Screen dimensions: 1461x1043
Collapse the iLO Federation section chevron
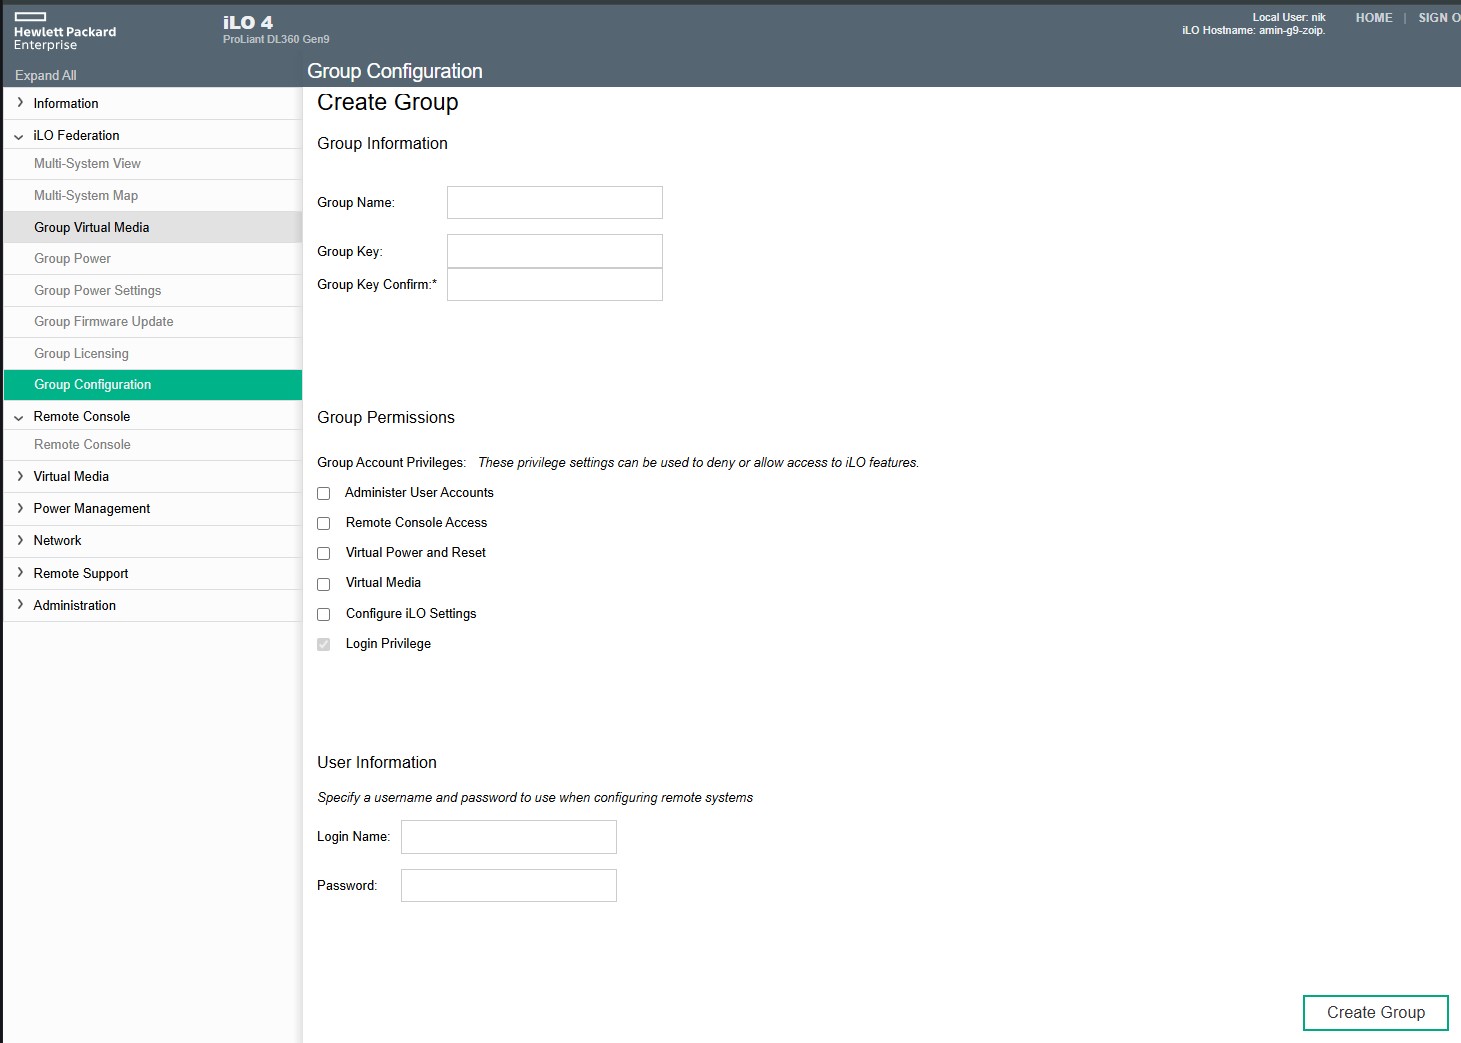pyautogui.click(x=19, y=136)
